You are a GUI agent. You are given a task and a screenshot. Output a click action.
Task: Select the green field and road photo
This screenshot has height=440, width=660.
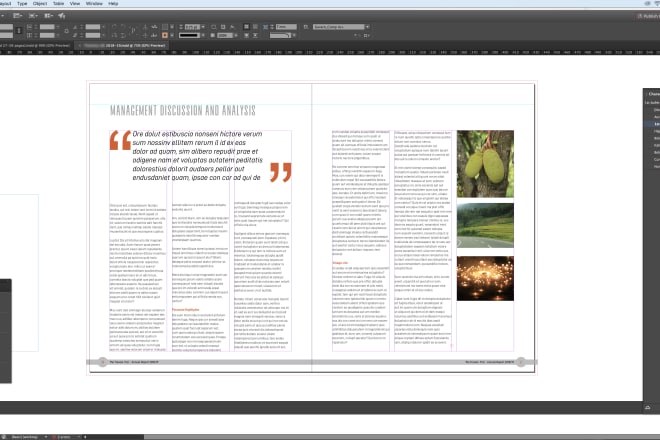pyautogui.click(x=485, y=225)
